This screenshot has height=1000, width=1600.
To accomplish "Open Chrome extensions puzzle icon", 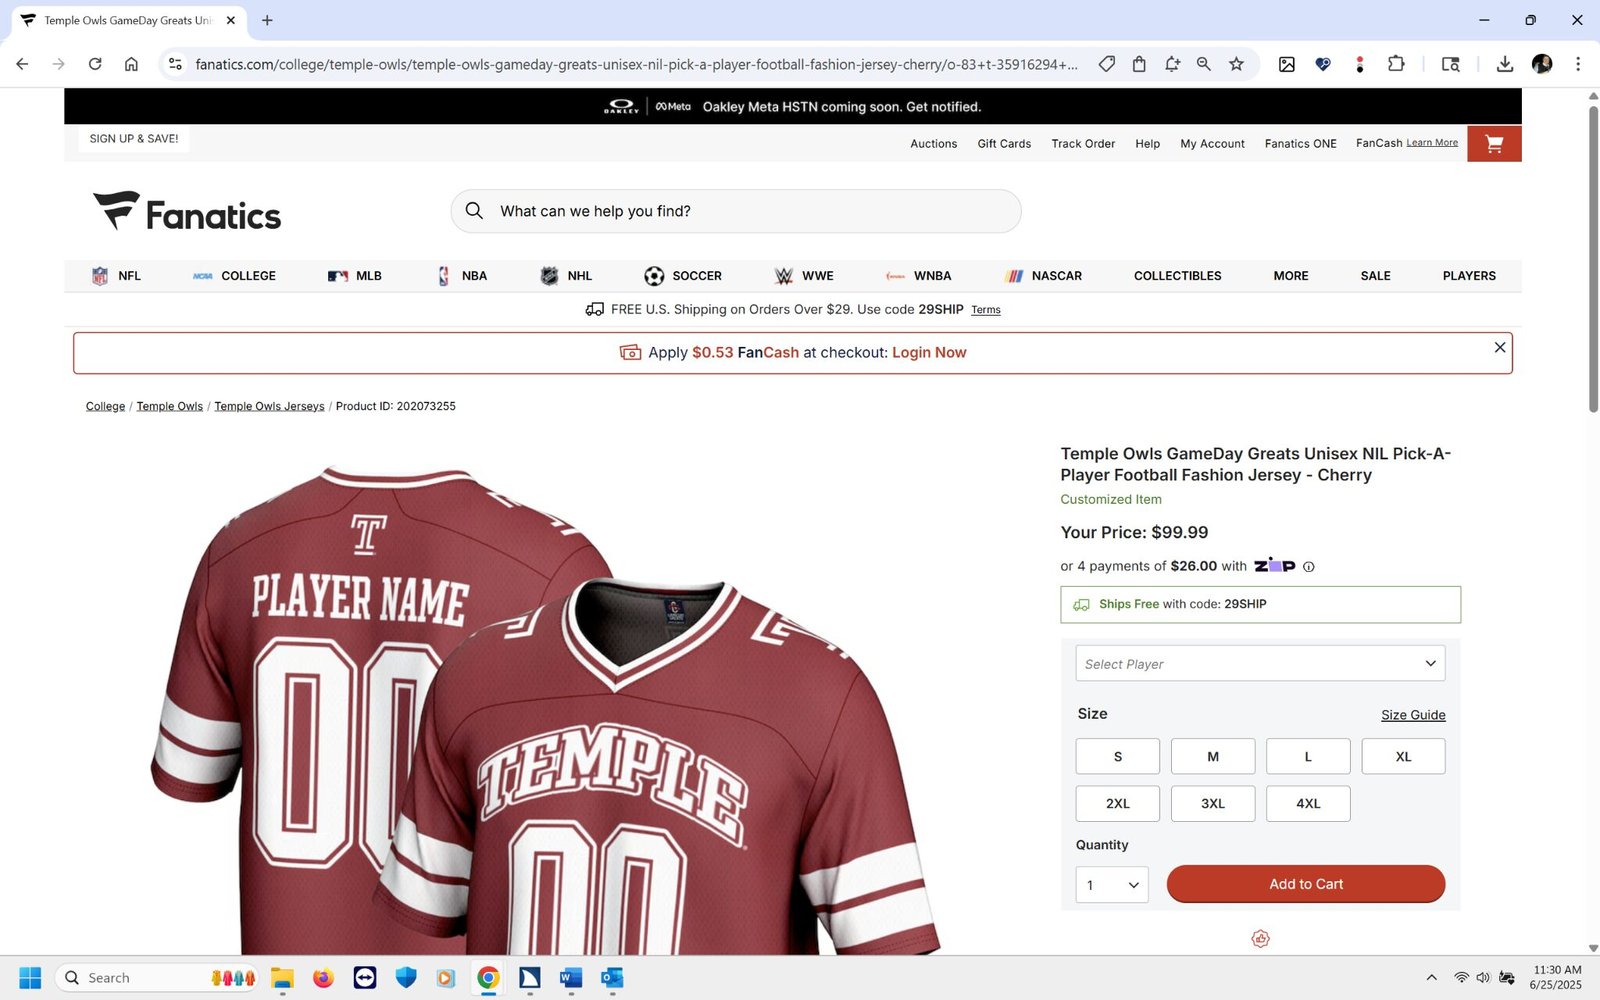I will pos(1396,64).
